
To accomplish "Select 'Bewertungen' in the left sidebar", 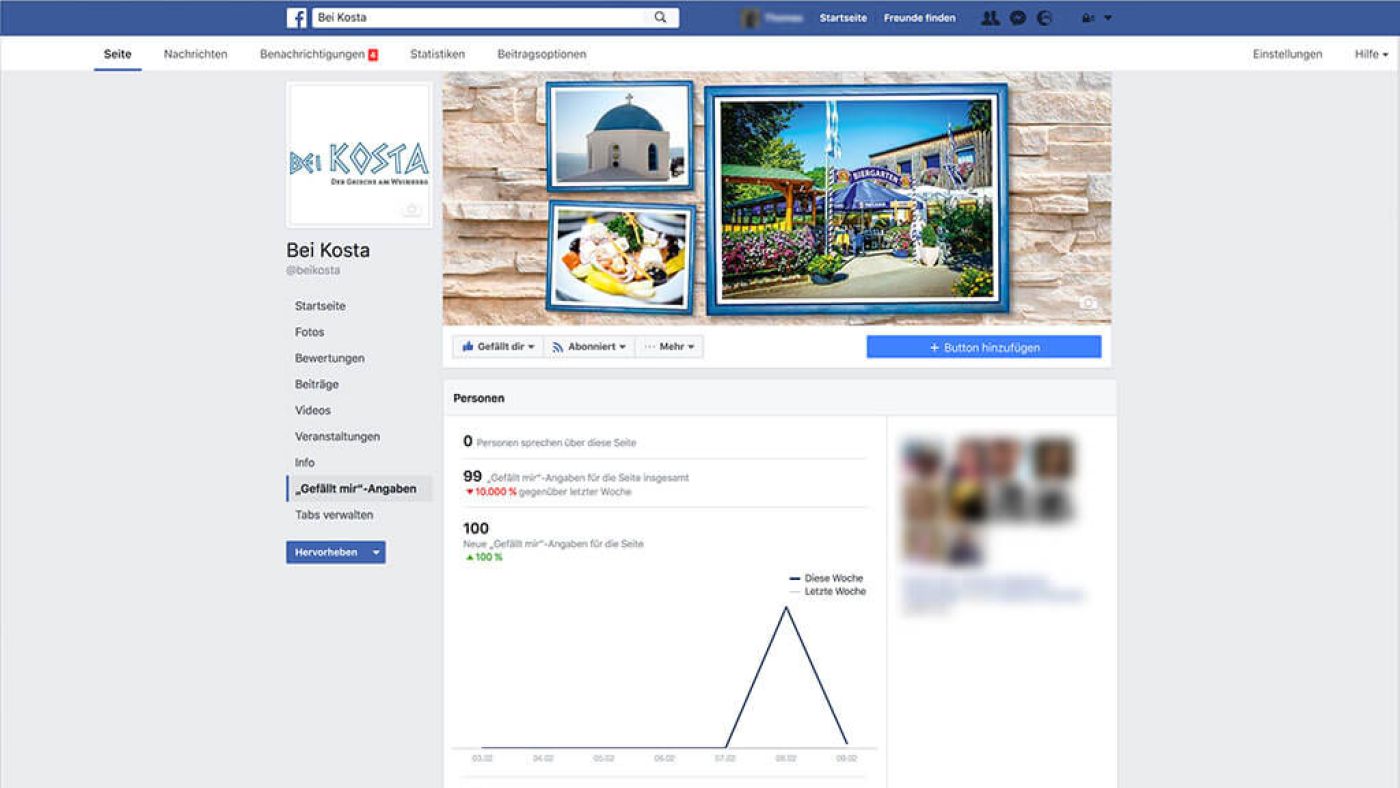I will click(330, 358).
